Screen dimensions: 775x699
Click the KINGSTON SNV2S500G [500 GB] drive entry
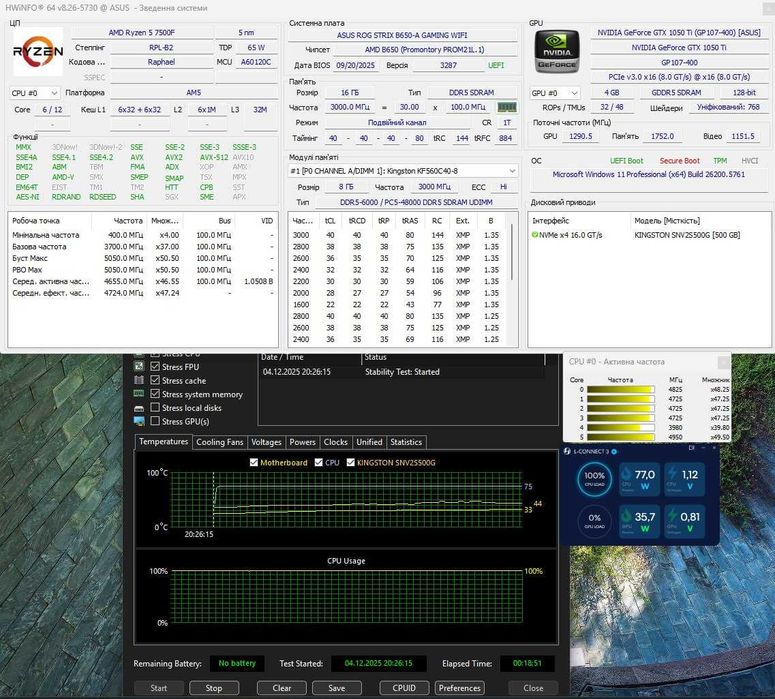(687, 235)
